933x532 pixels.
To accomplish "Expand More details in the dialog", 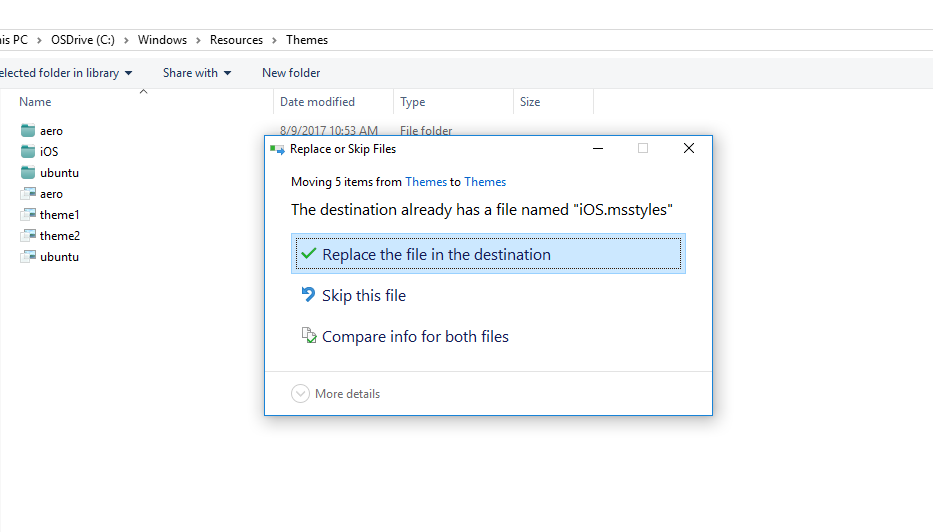I will pos(300,394).
